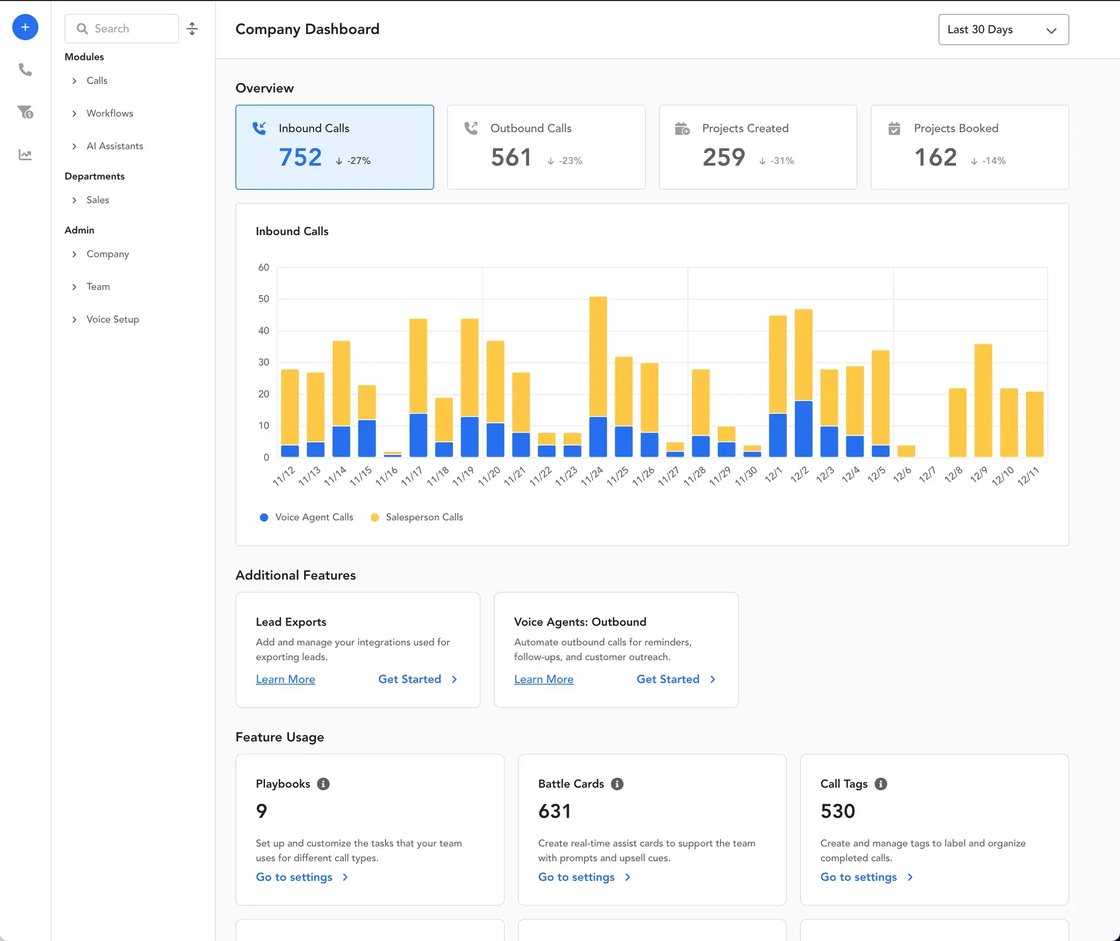Toggle Voice Agent Calls in chart legend
The height and width of the screenshot is (941, 1120).
click(x=307, y=517)
